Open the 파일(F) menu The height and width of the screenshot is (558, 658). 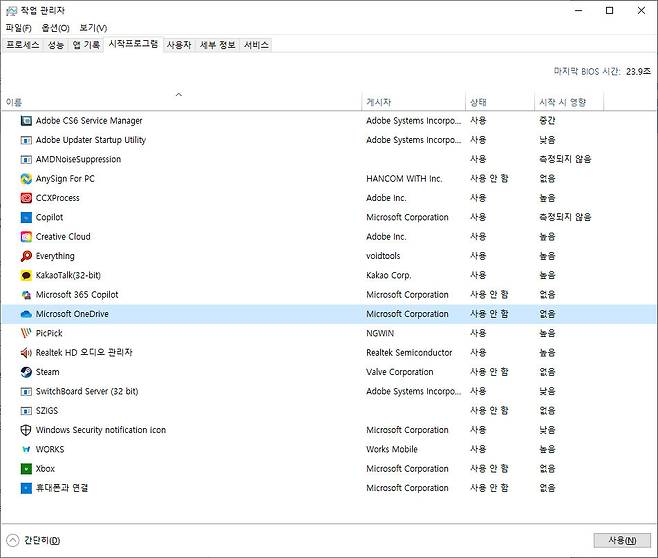[18, 28]
